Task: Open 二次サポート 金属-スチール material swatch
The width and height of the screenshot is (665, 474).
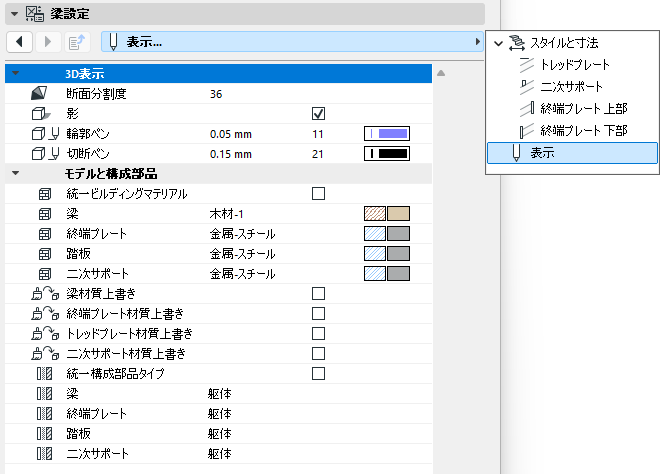Action: pyautogui.click(x=387, y=273)
